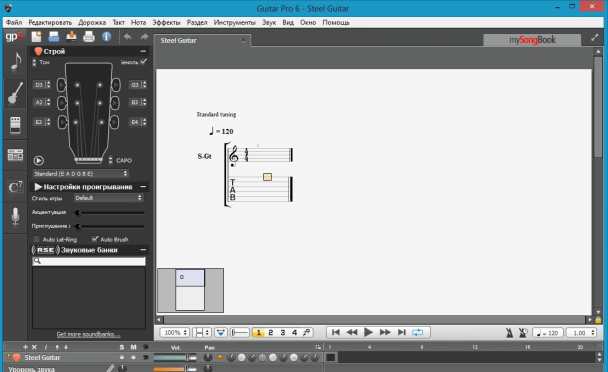Click the new document toolbar icon
The height and width of the screenshot is (372, 608).
(36, 37)
